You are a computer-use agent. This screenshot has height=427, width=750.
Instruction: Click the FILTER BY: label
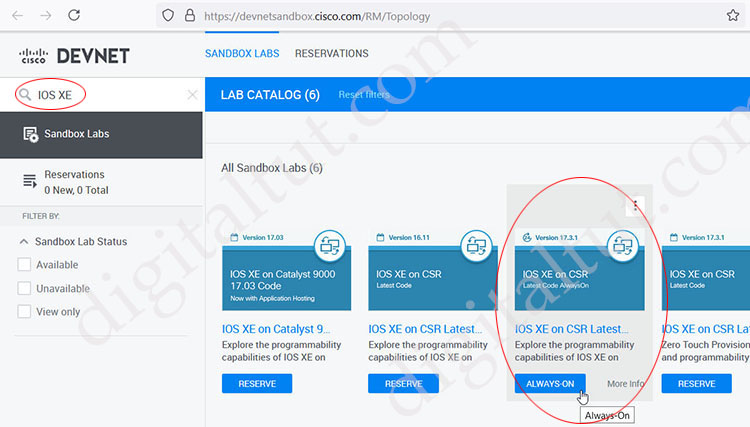pyautogui.click(x=41, y=216)
